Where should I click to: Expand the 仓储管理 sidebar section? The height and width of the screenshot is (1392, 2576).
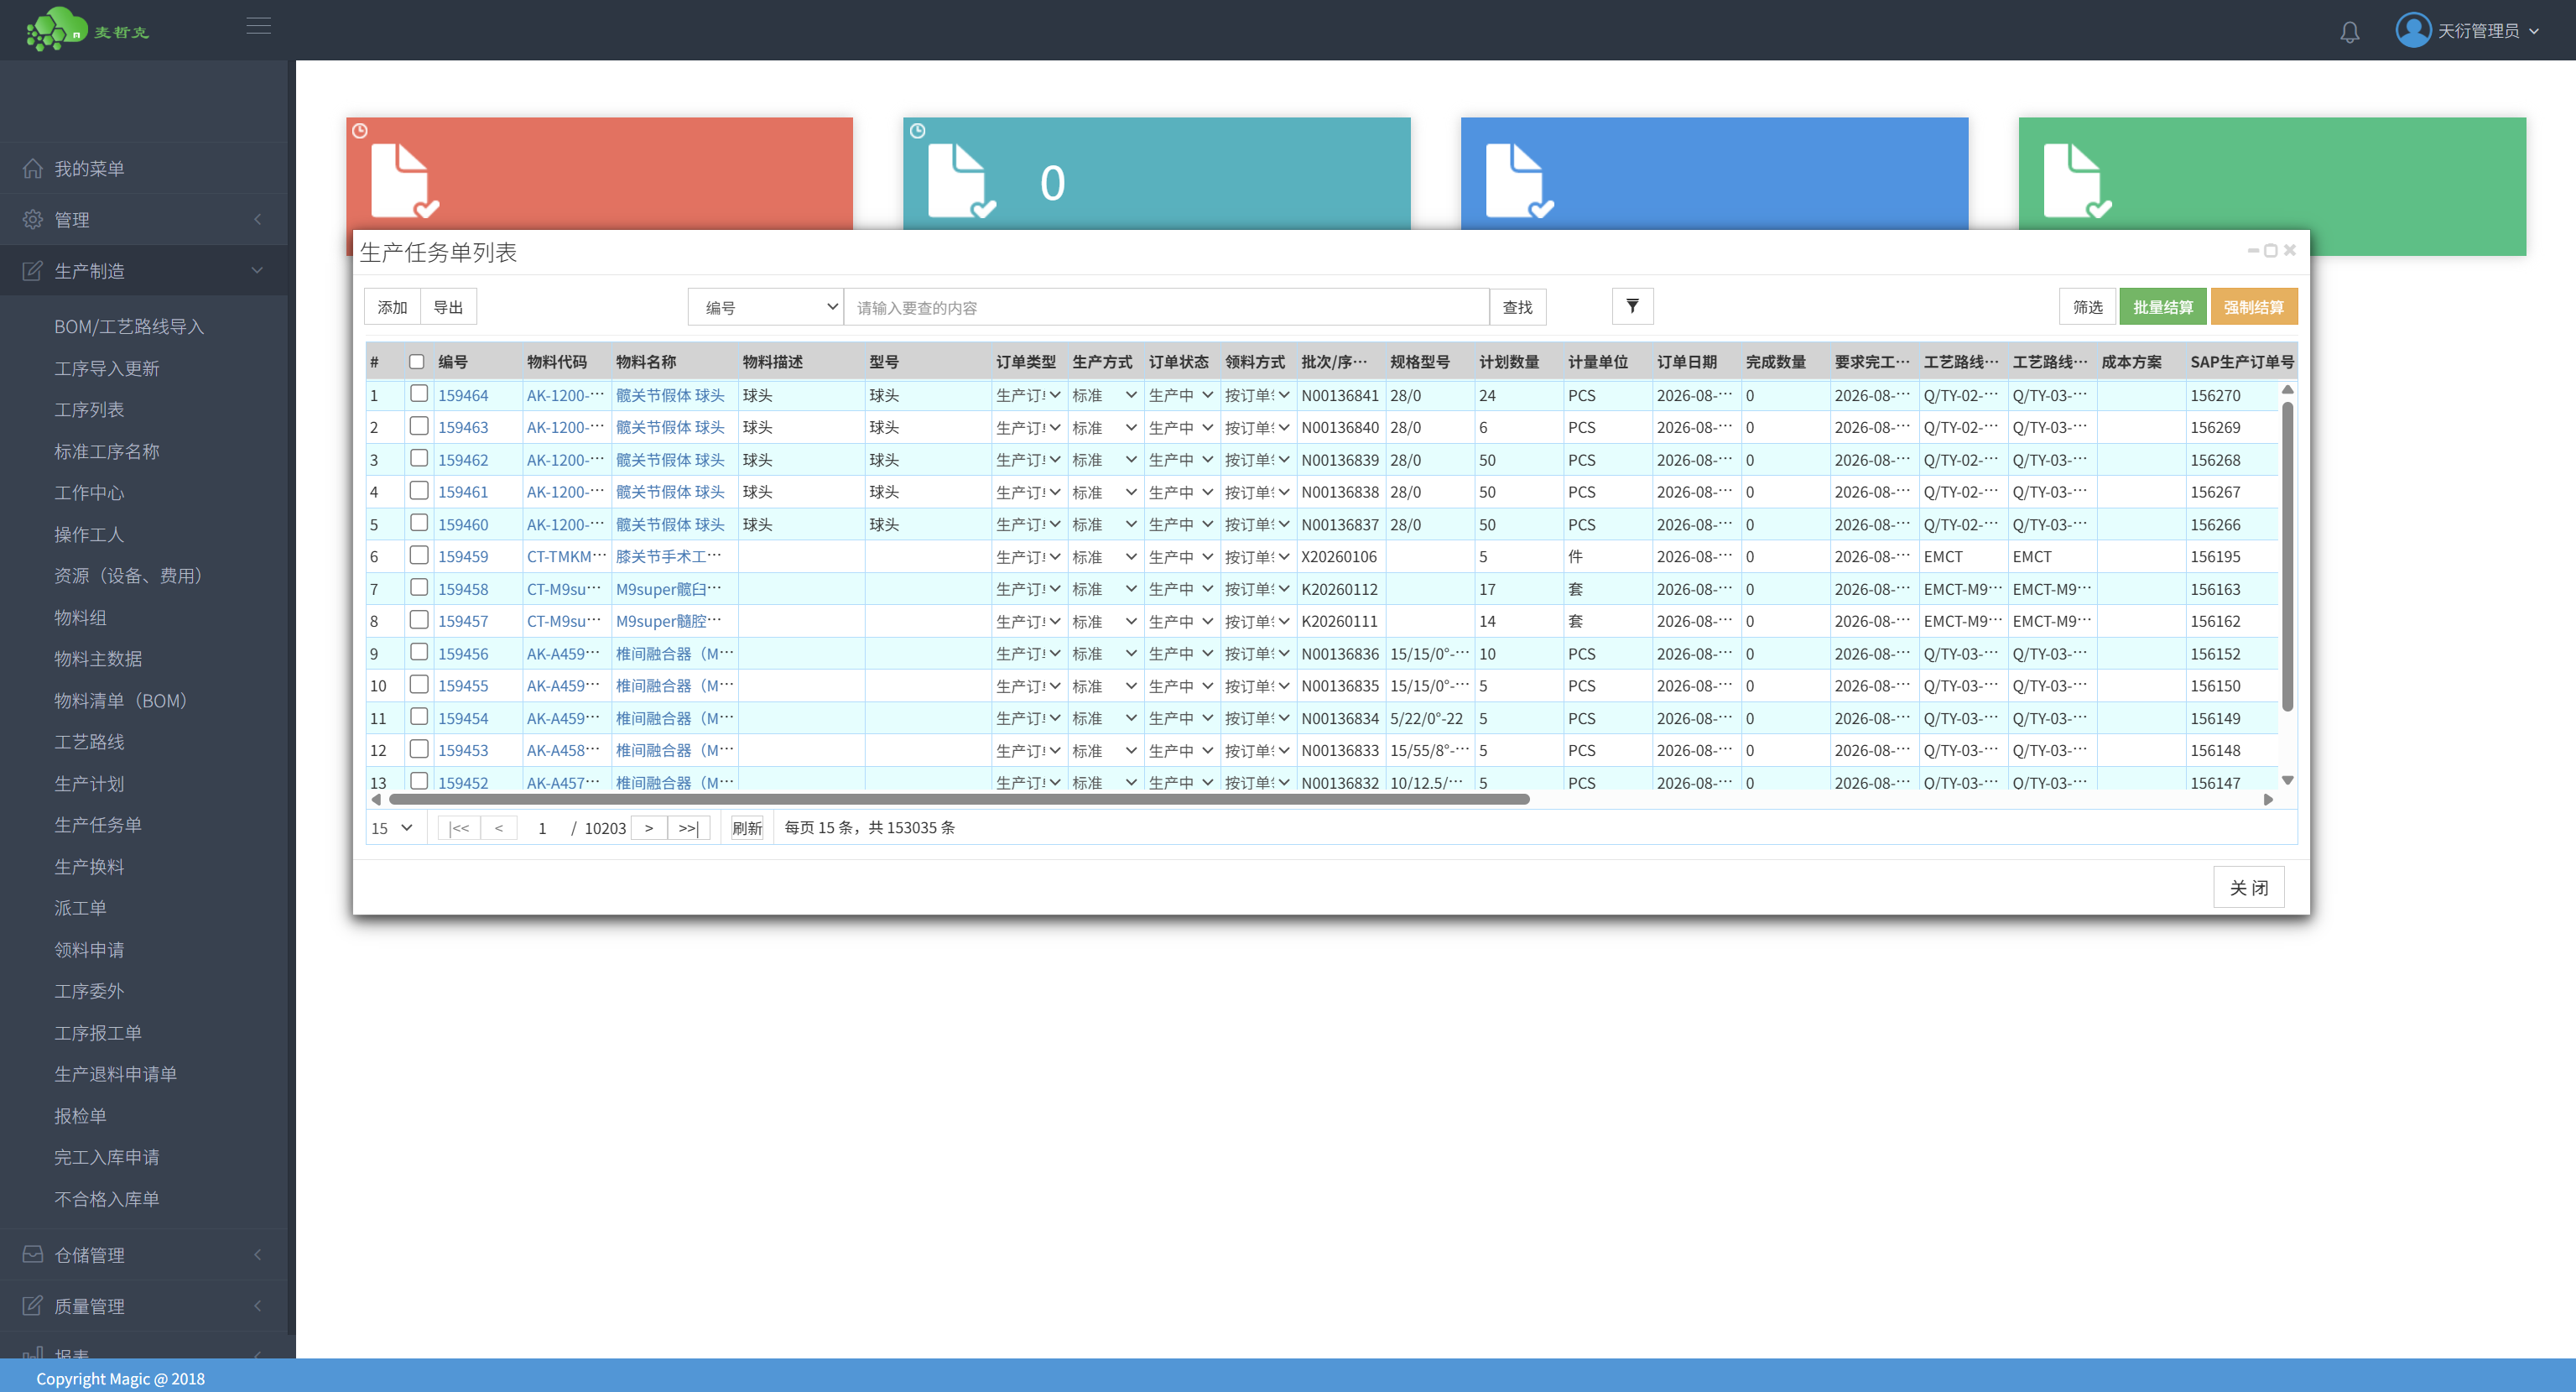(x=144, y=1254)
